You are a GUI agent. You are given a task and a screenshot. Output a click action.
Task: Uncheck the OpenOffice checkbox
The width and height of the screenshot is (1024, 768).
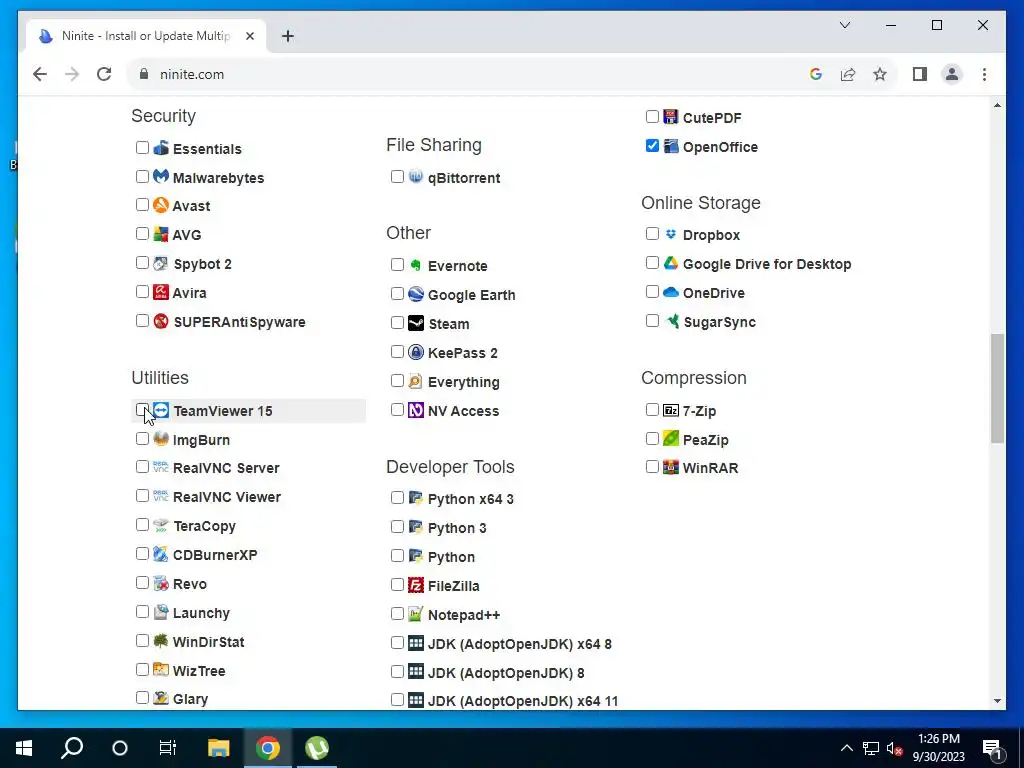point(652,146)
